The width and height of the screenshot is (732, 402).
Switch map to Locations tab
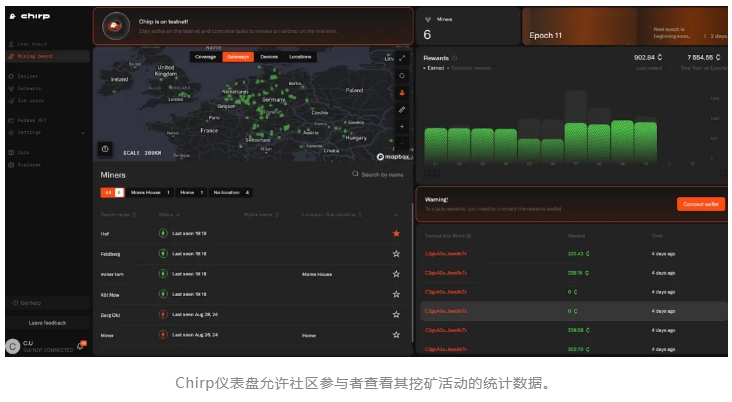(300, 57)
